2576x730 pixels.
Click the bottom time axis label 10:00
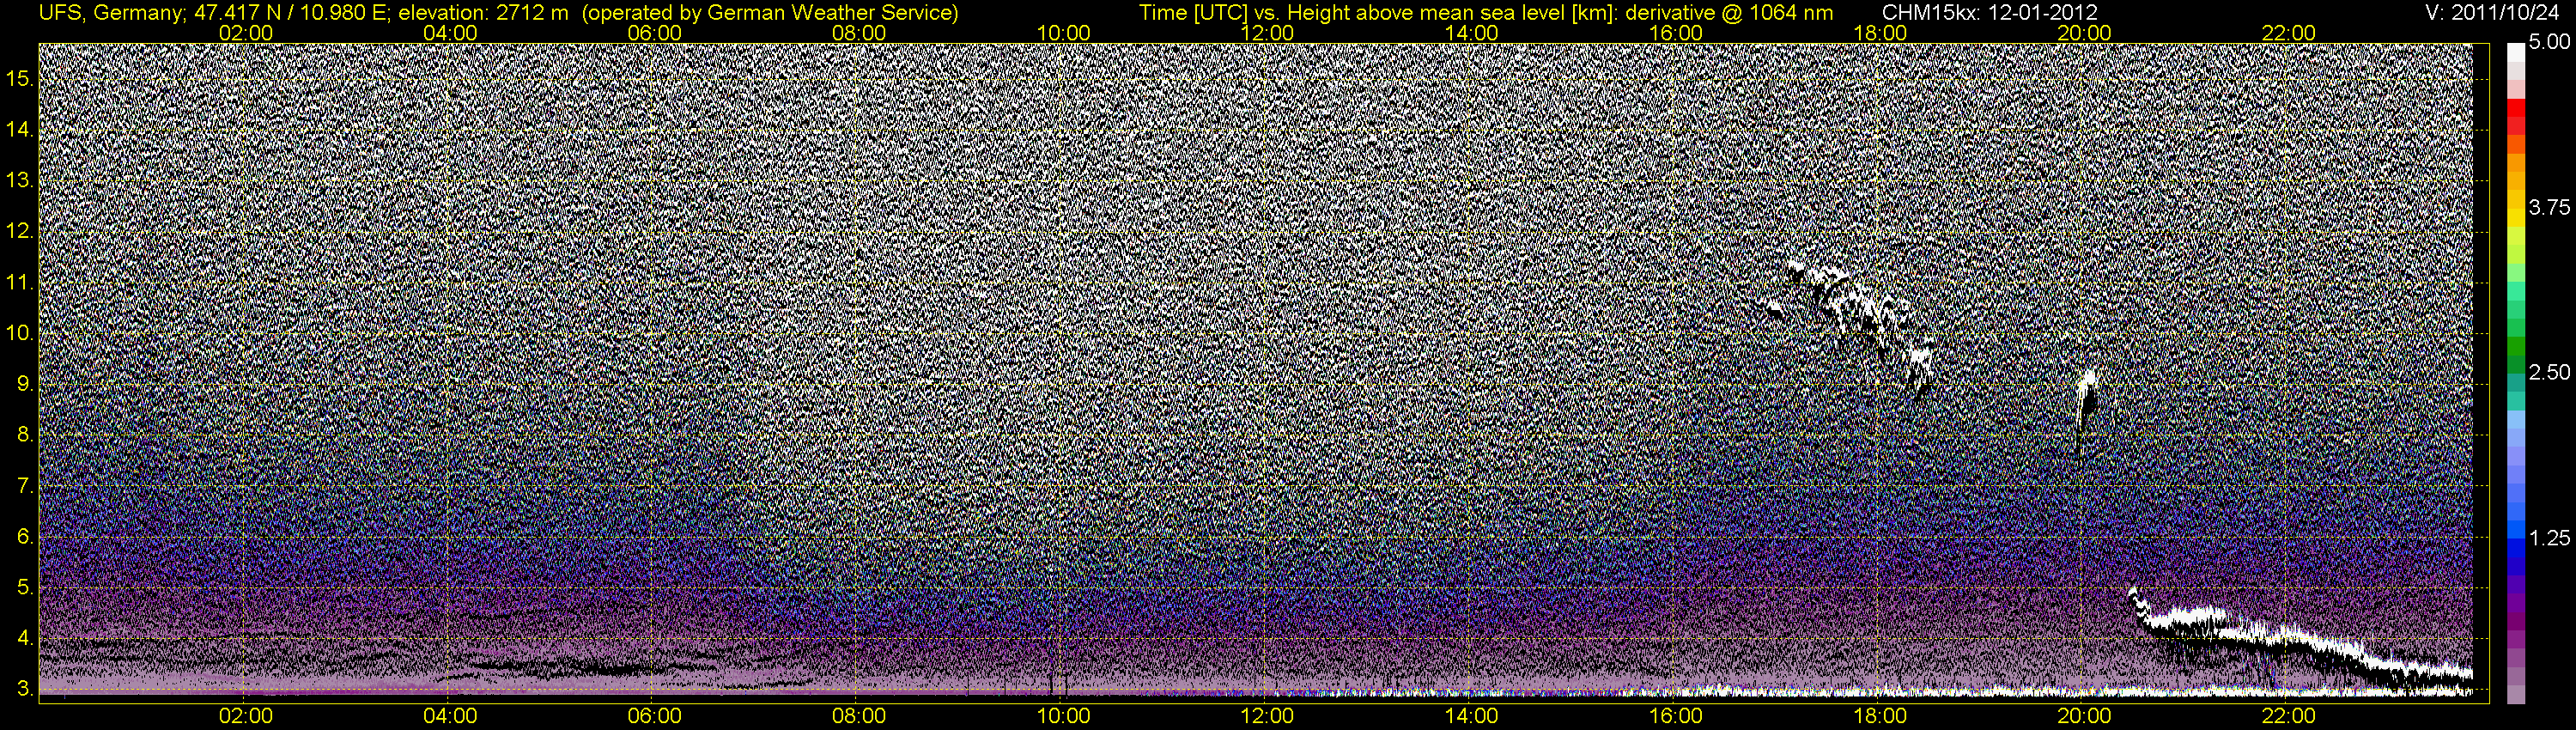tap(1063, 716)
